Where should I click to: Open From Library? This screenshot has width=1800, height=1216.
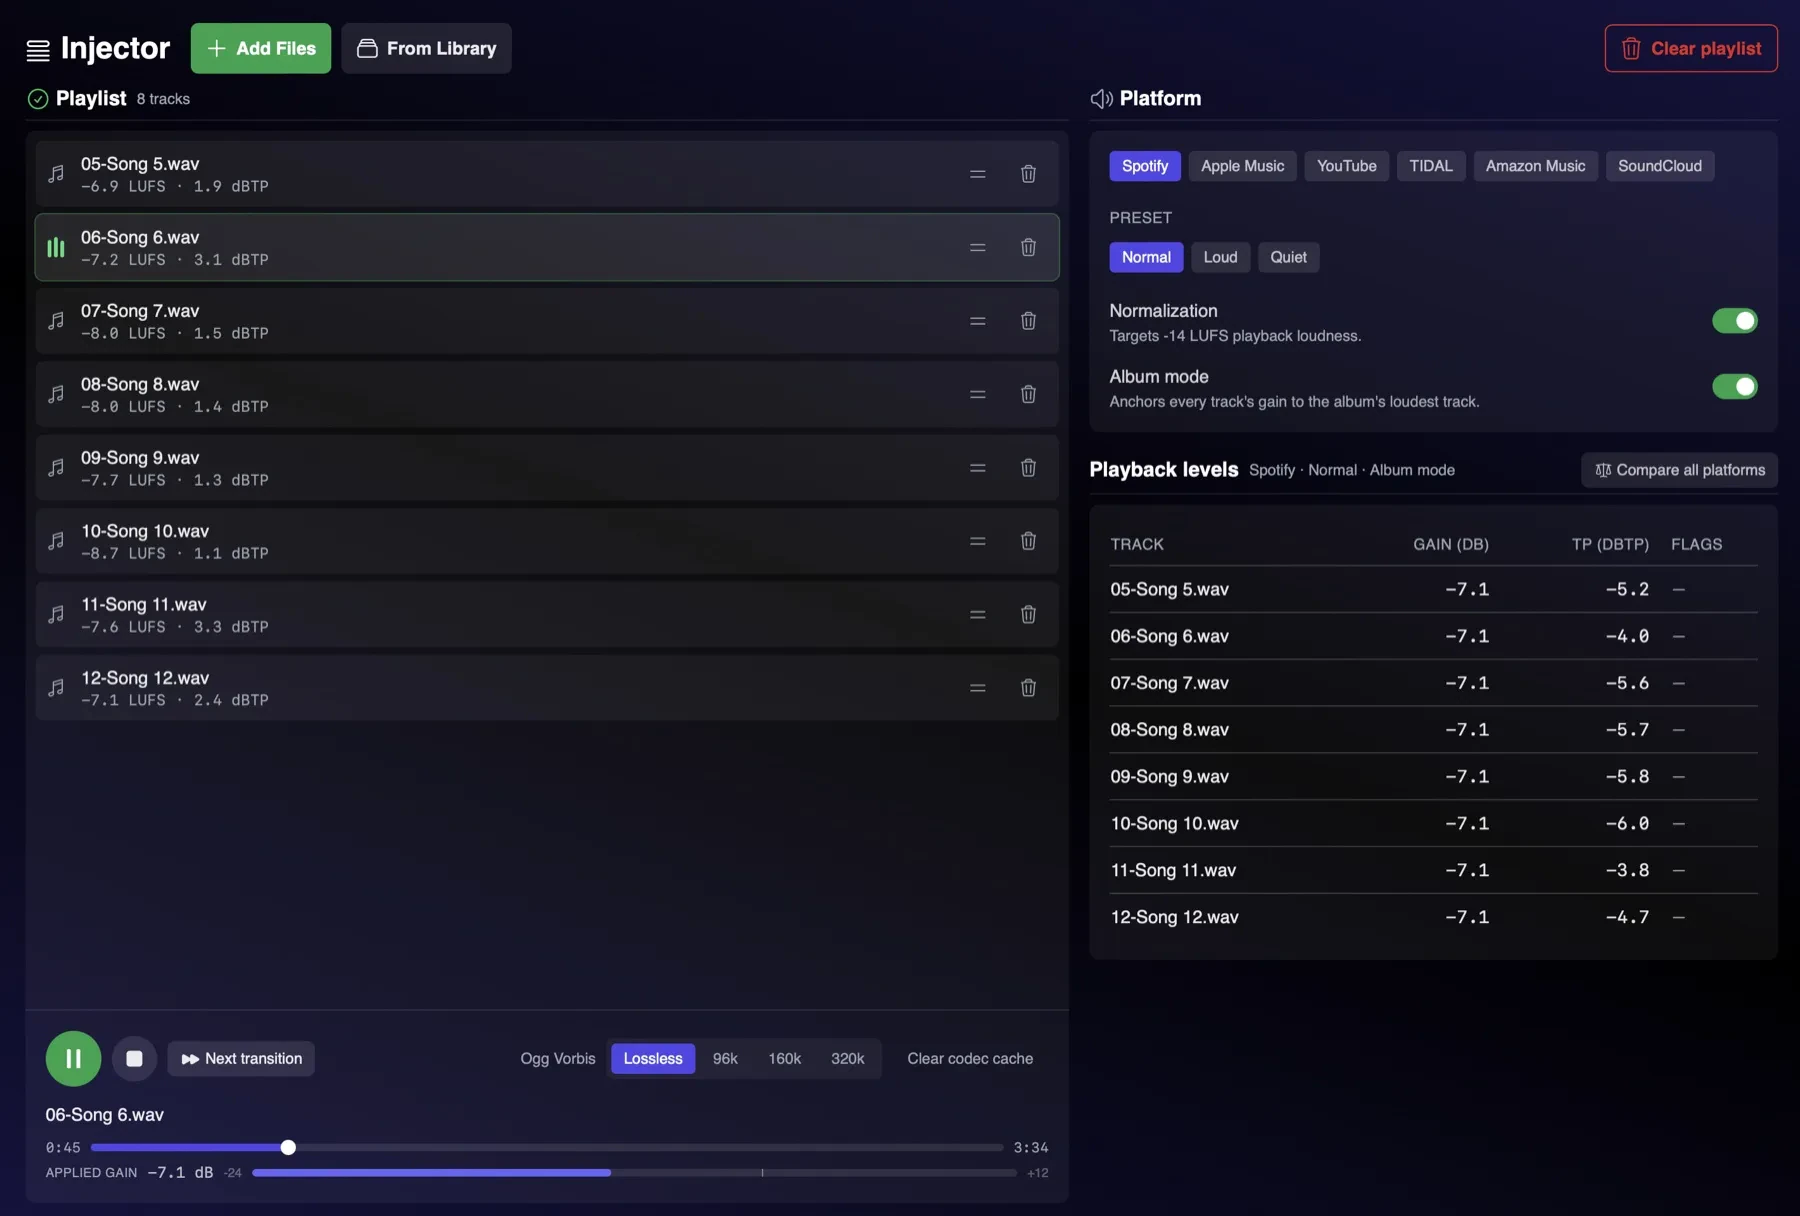[x=426, y=48]
